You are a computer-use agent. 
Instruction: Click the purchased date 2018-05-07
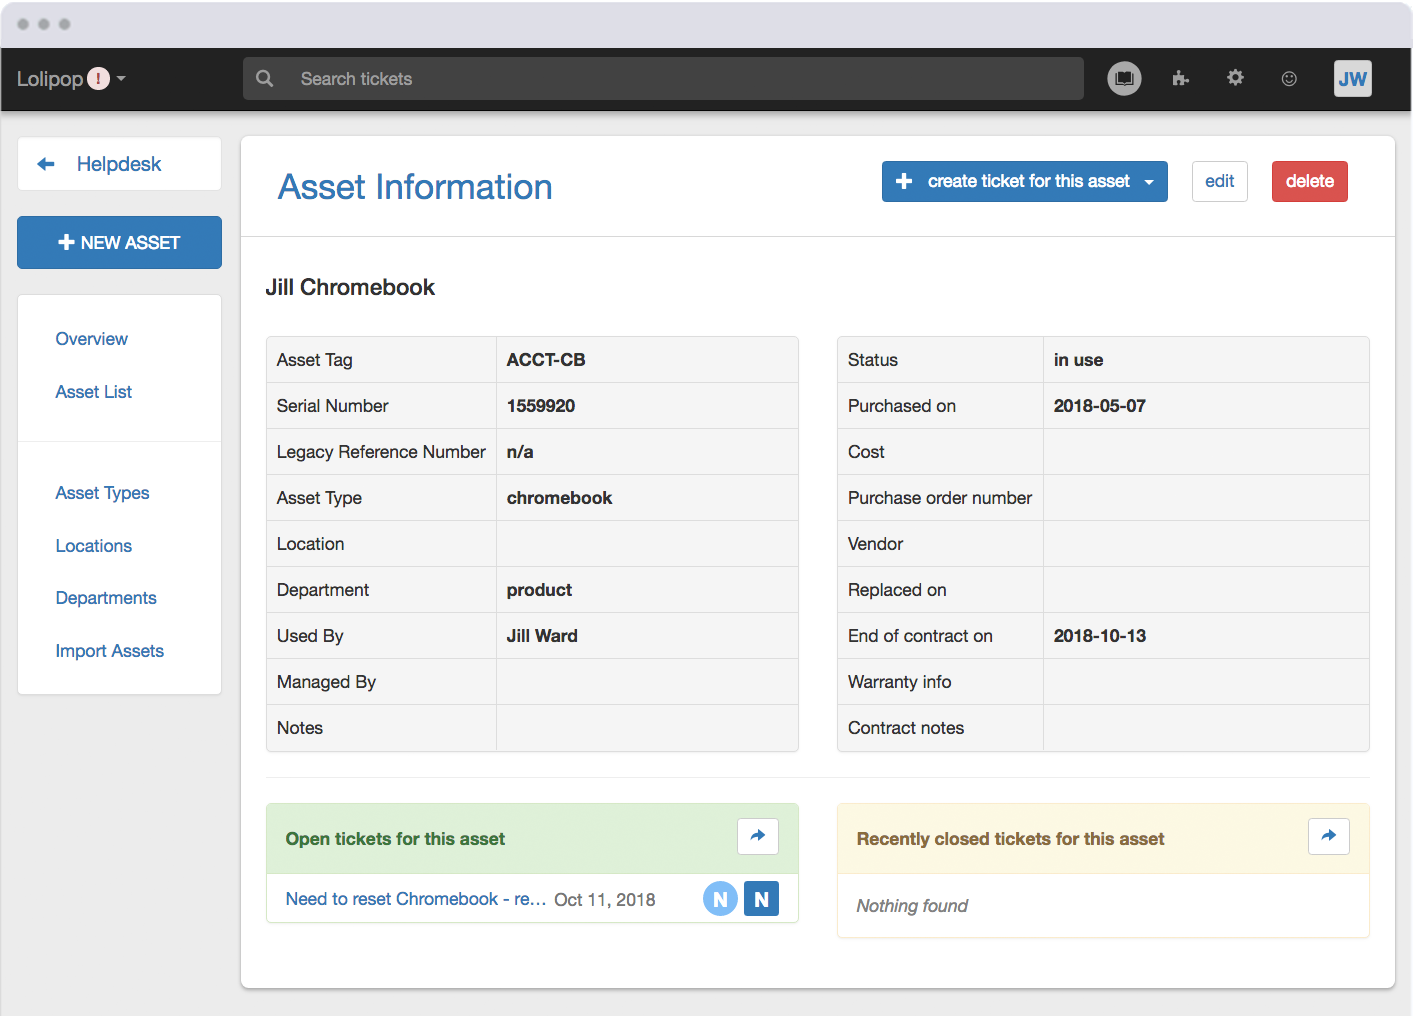point(1100,406)
